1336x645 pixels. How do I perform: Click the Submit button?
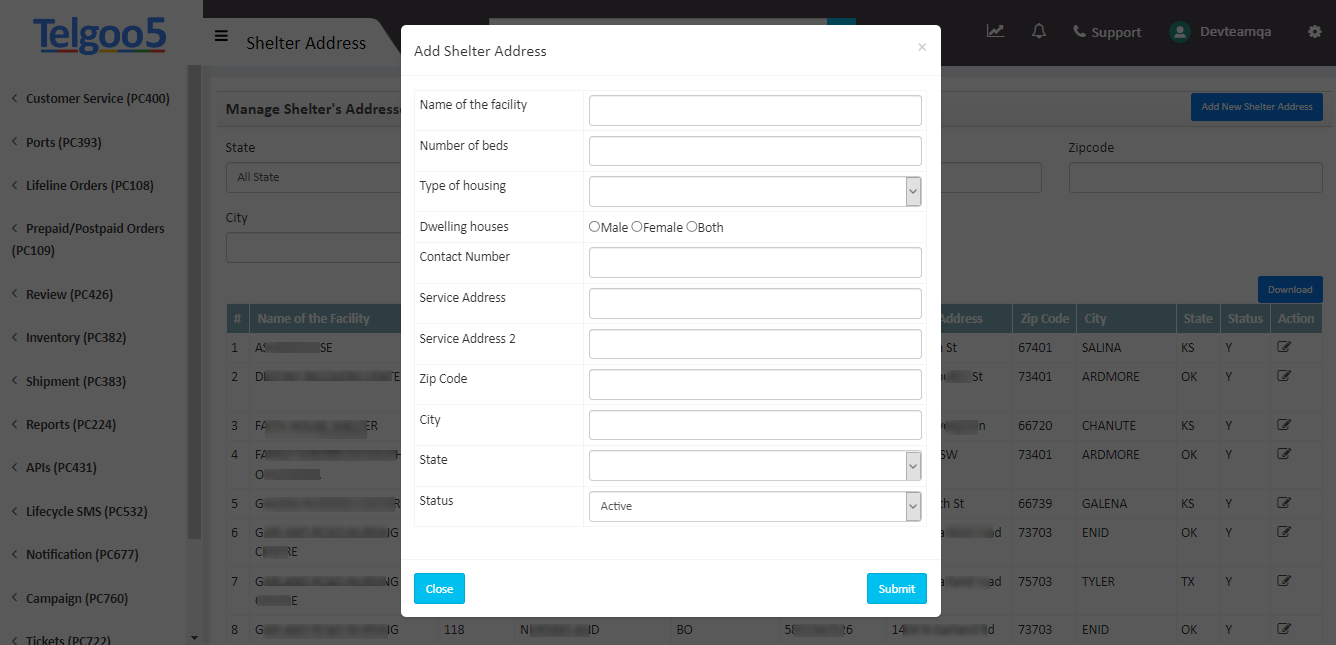(x=896, y=588)
